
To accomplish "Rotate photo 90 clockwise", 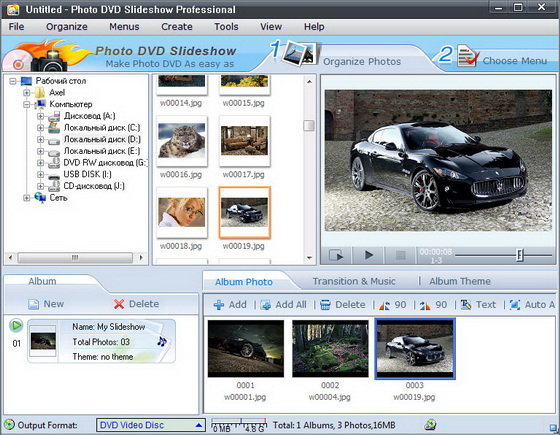I will 433,305.
